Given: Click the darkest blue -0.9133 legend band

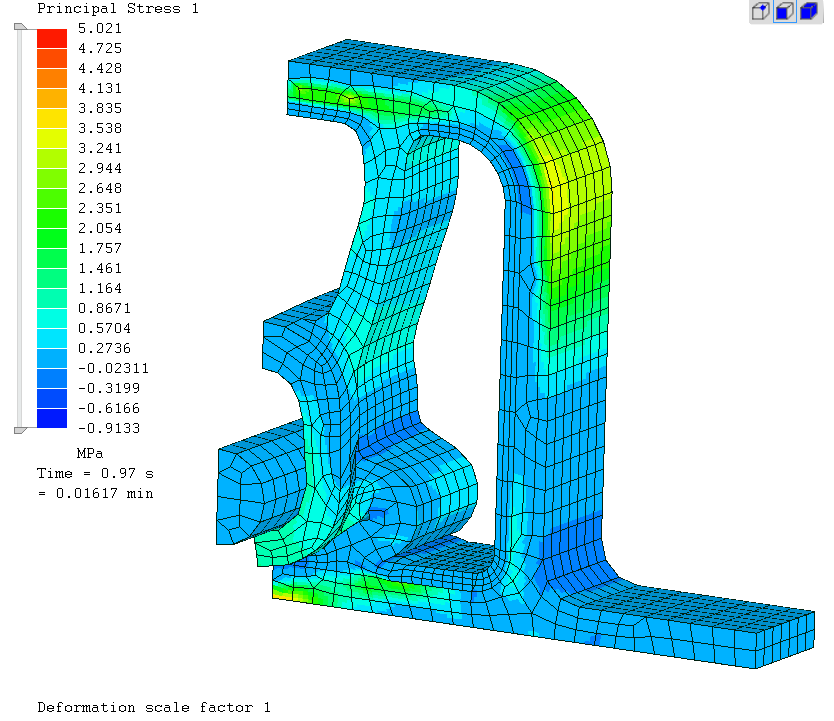Looking at the screenshot, I should click(51, 418).
